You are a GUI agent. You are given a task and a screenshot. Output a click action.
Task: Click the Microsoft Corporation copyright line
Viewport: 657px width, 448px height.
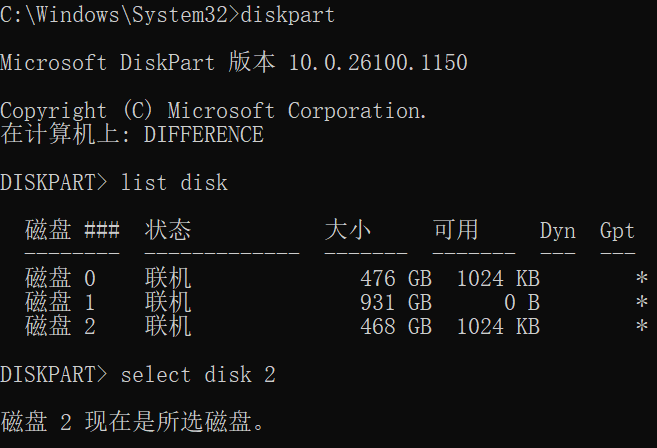213,110
